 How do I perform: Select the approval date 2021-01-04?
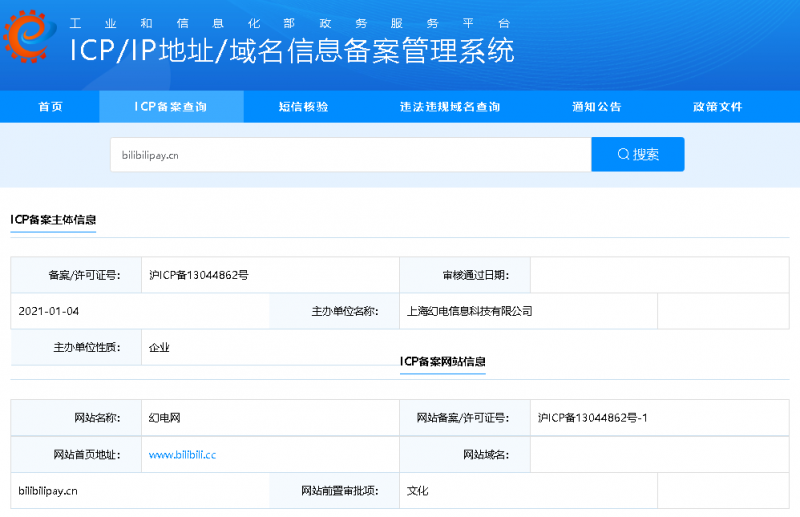(x=48, y=311)
